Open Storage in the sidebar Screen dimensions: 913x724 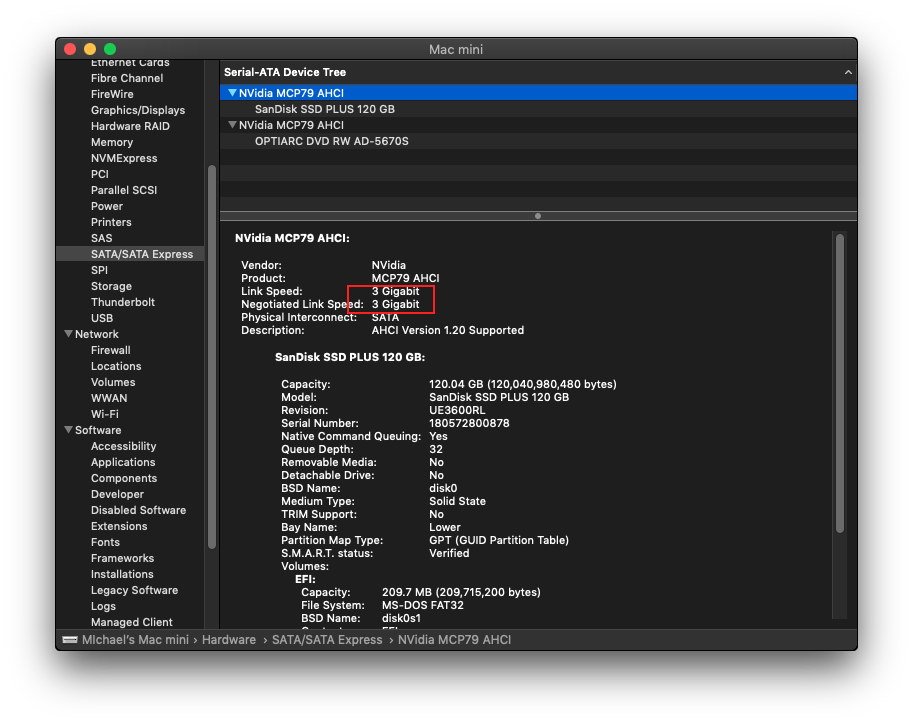click(x=111, y=286)
